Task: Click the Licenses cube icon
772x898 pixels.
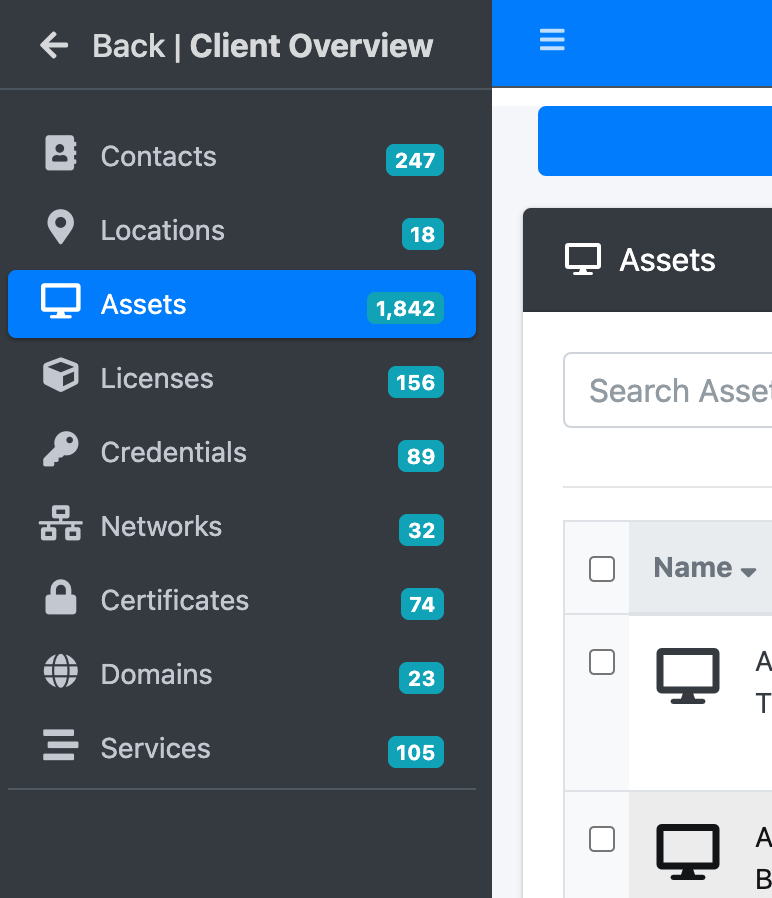Action: [x=60, y=375]
